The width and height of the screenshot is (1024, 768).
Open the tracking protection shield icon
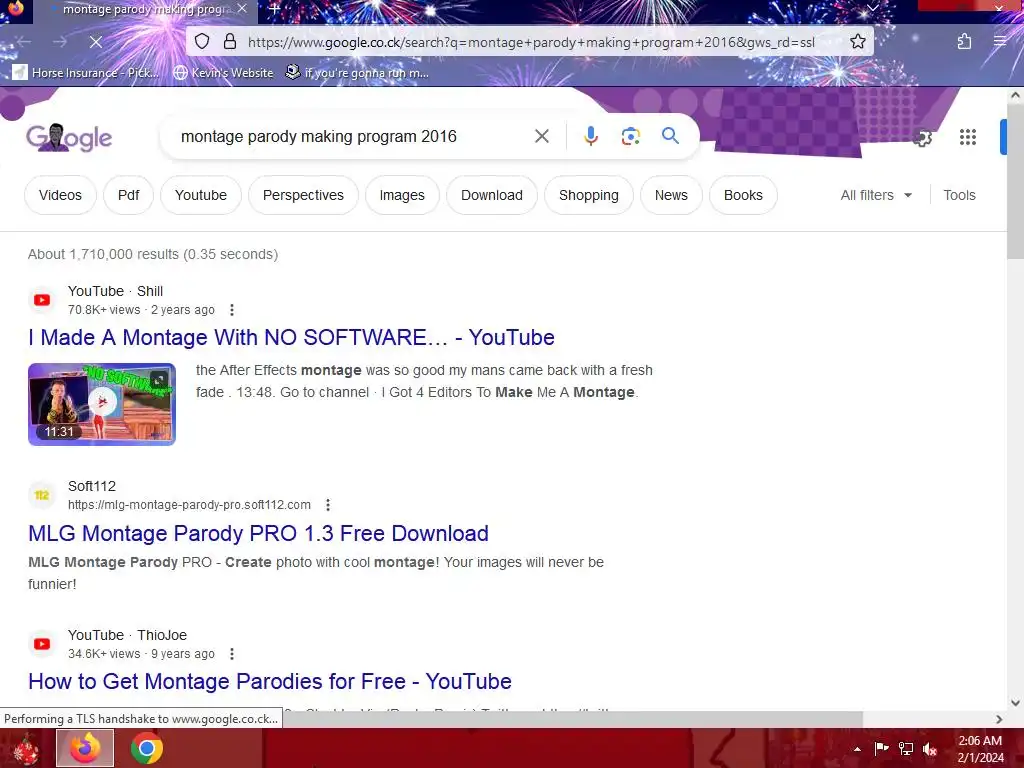click(202, 42)
